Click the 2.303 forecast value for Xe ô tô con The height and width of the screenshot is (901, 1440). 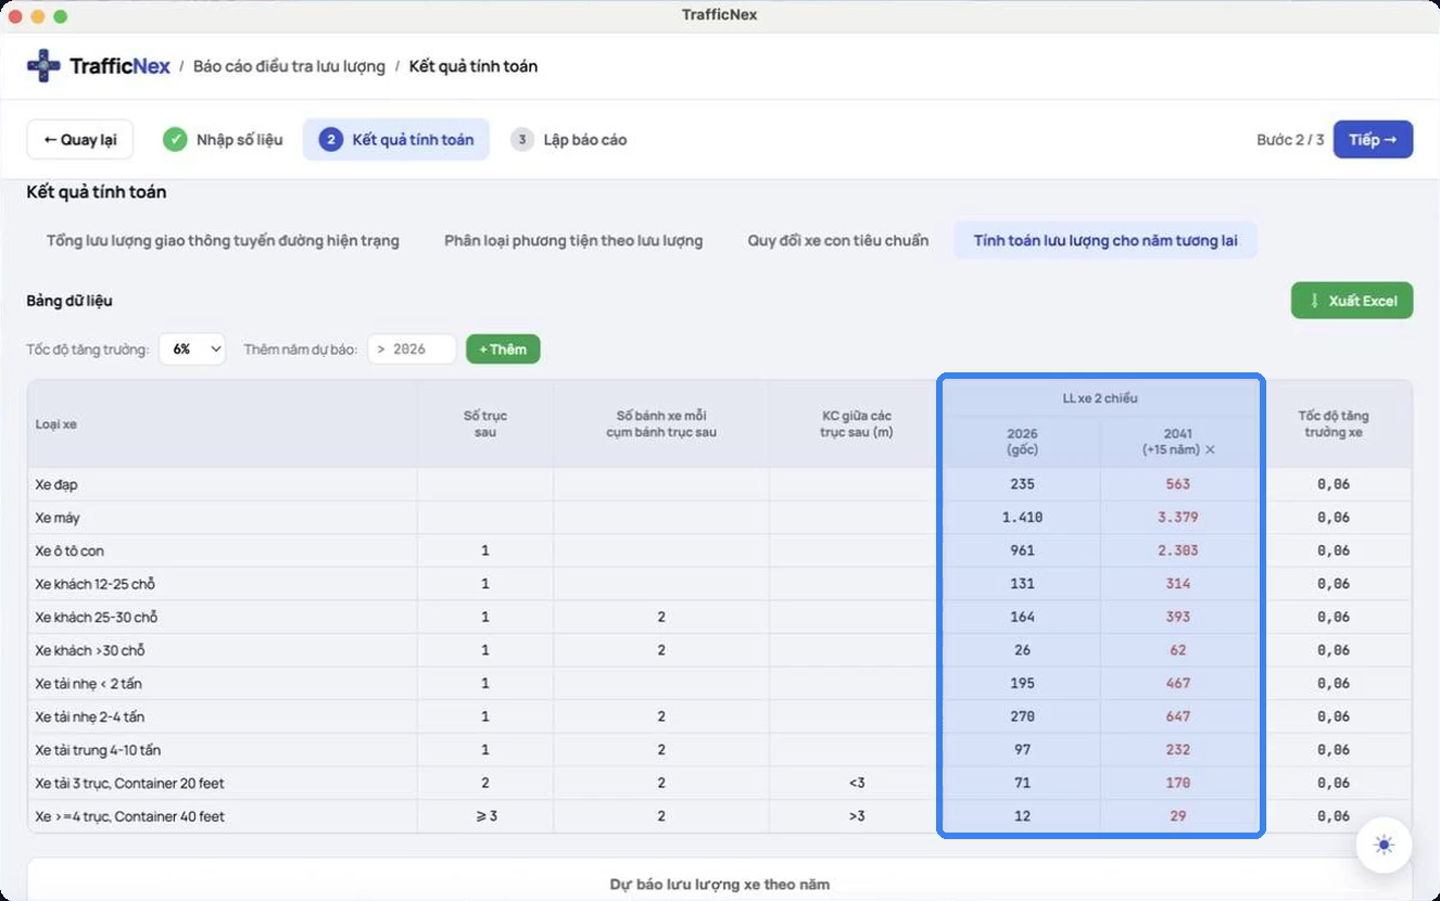click(1178, 550)
